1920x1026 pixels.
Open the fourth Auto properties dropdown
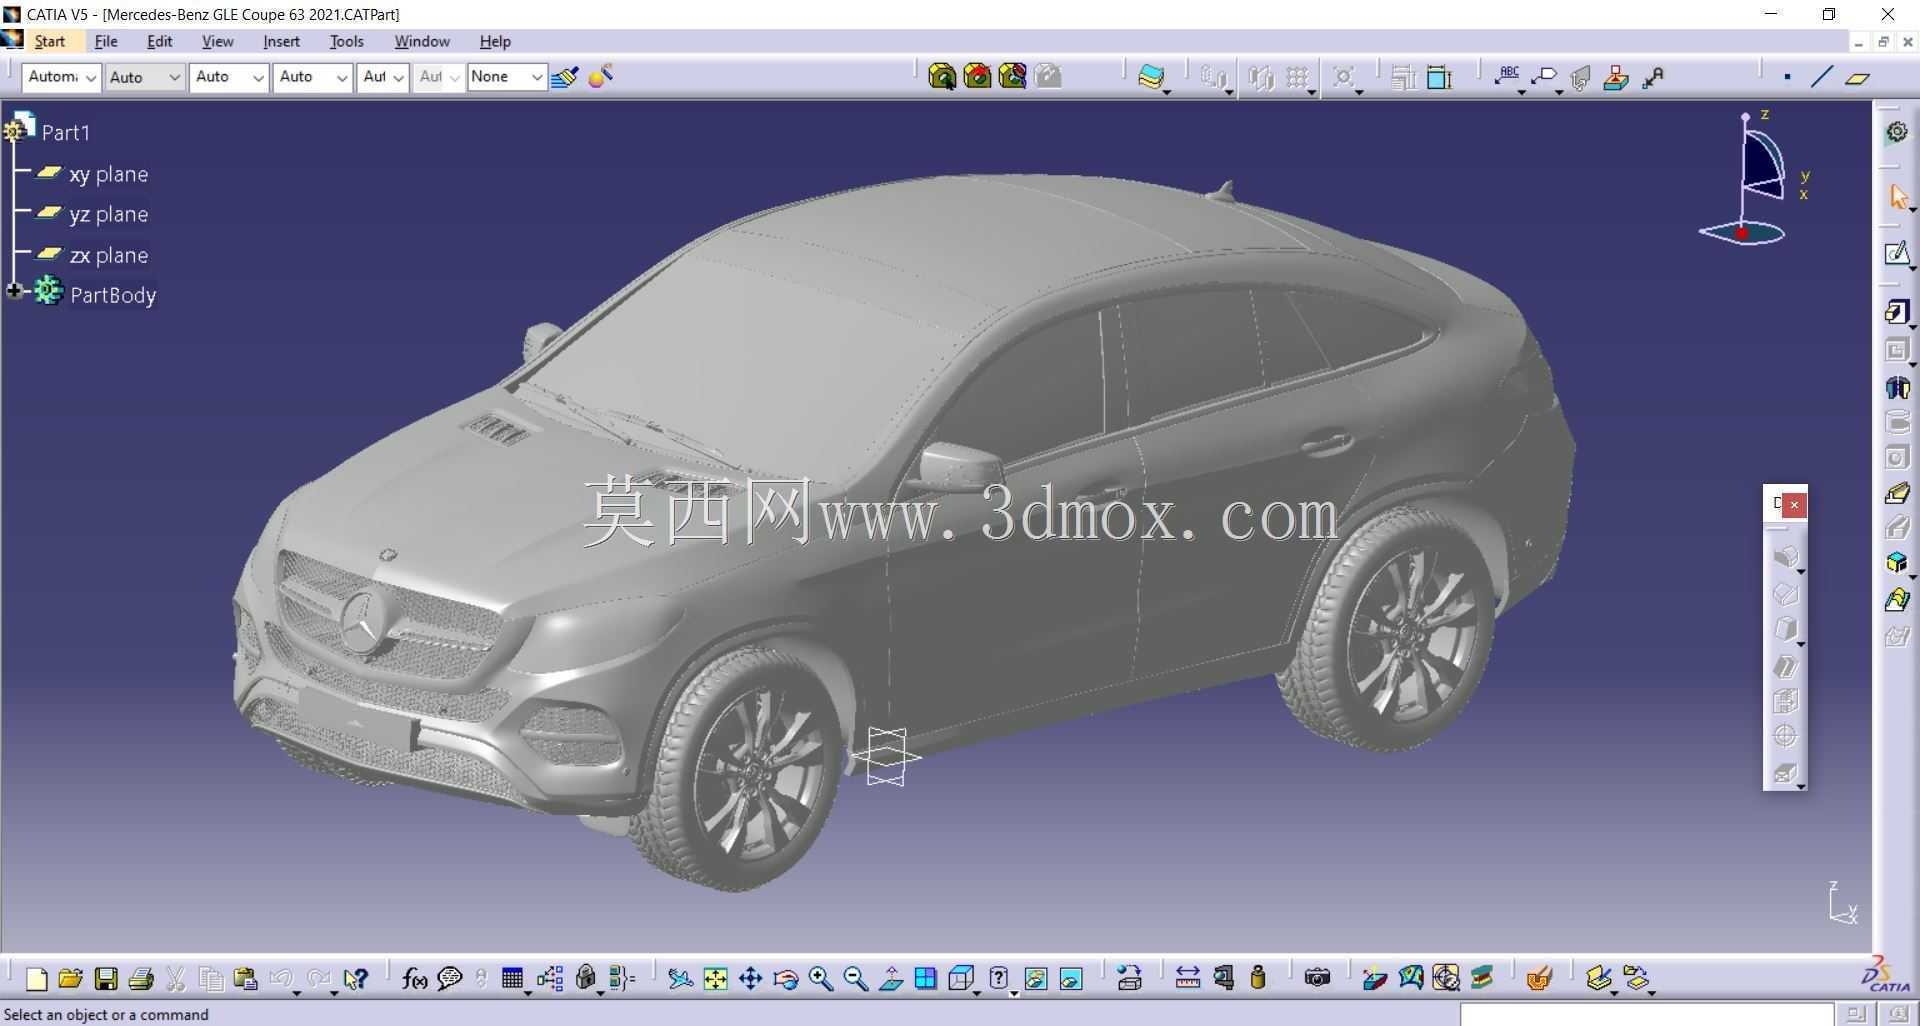[x=313, y=77]
